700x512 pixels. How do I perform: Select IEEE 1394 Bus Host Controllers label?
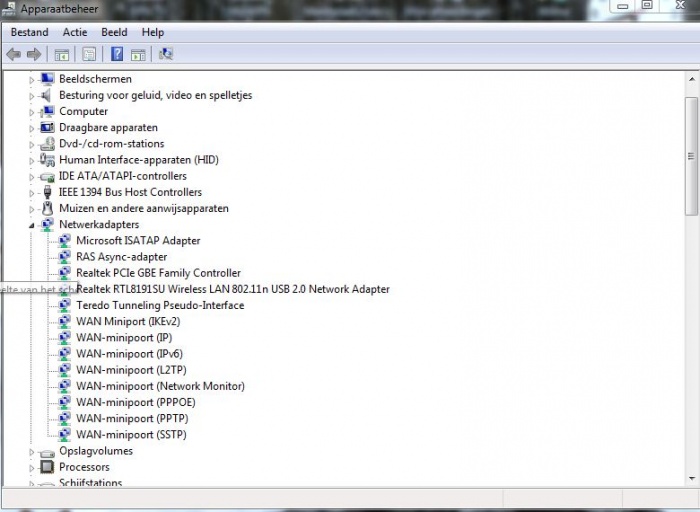[130, 192]
